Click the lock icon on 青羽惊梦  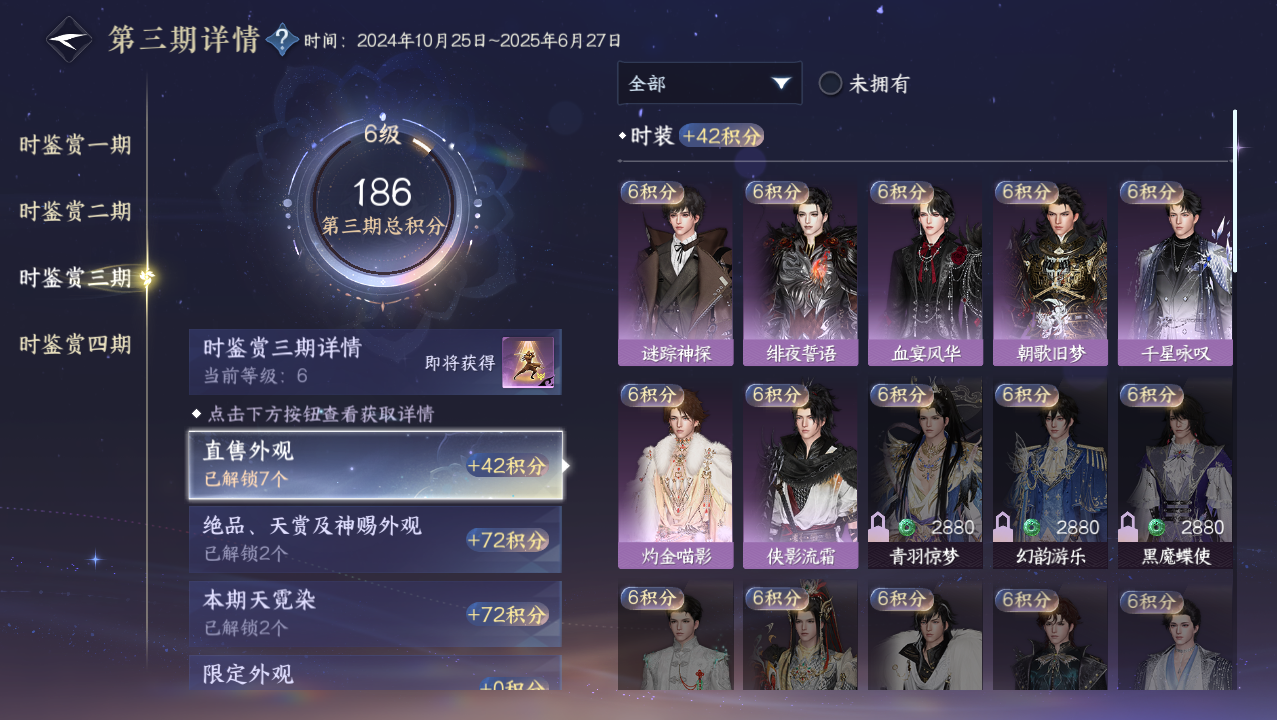click(878, 527)
